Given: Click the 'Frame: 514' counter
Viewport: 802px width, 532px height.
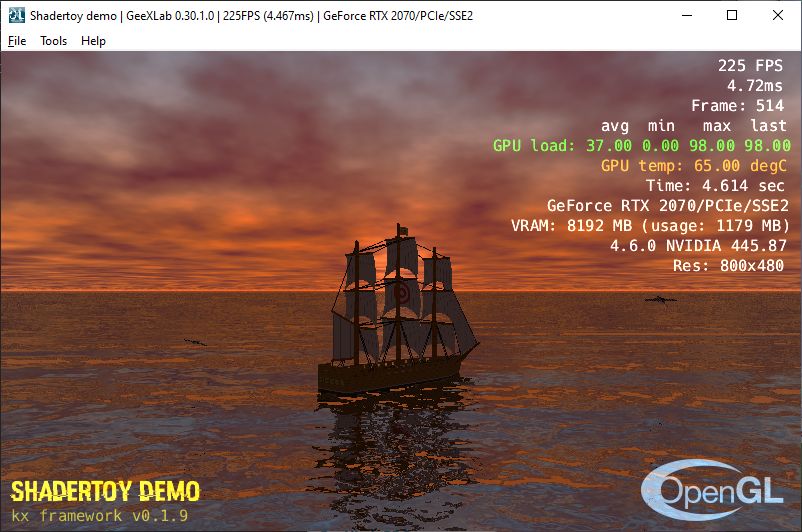Looking at the screenshot, I should click(x=737, y=105).
